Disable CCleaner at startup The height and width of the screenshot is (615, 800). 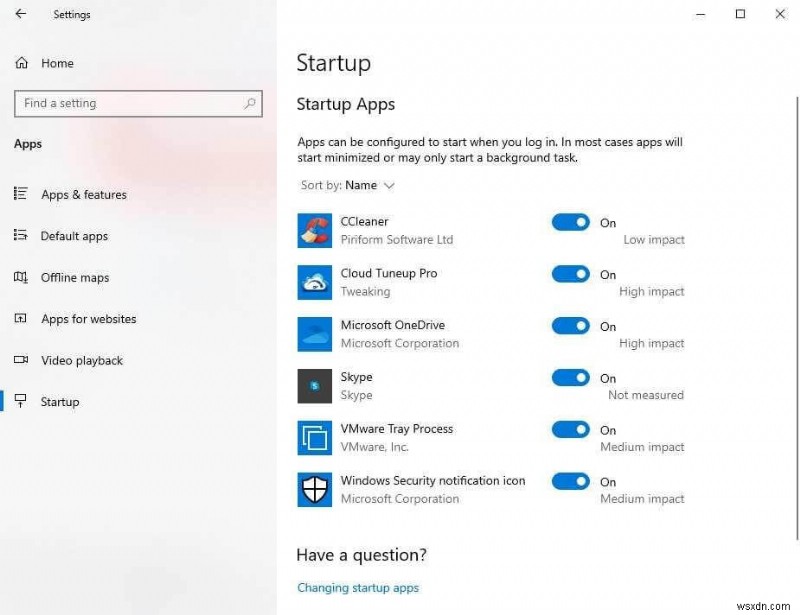570,222
